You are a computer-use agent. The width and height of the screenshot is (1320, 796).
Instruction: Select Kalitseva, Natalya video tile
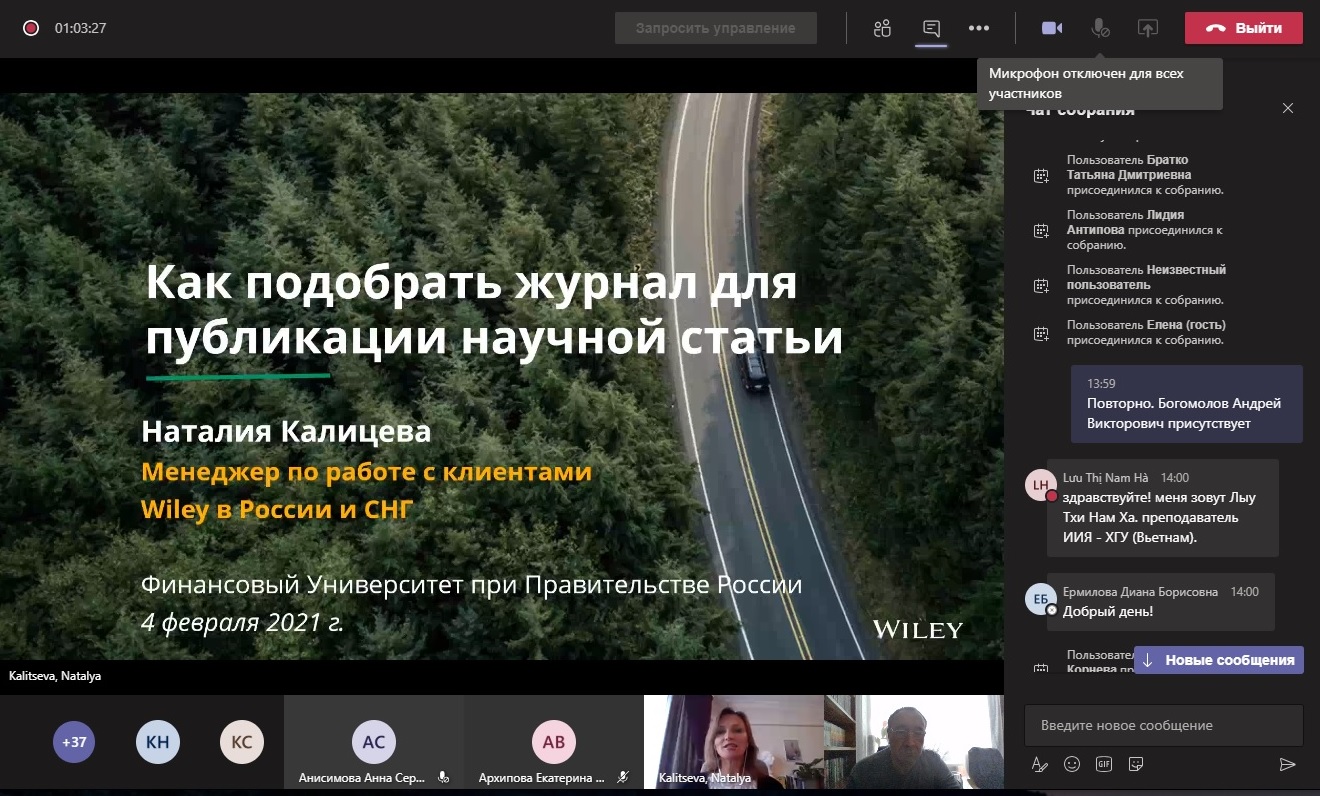click(734, 742)
